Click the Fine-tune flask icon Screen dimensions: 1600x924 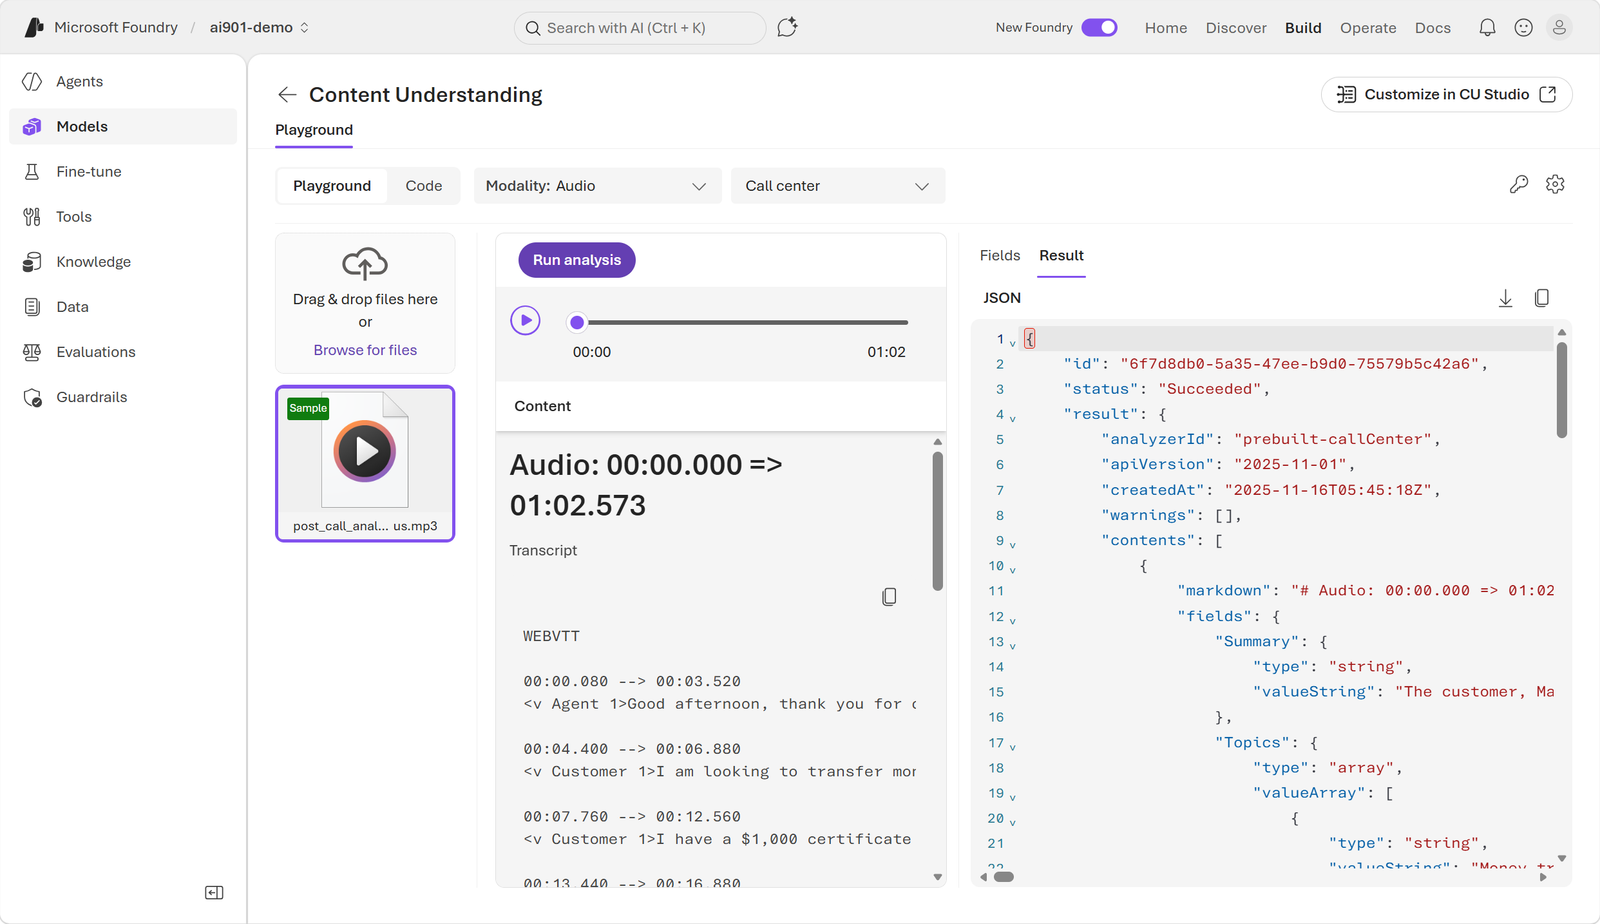click(32, 171)
